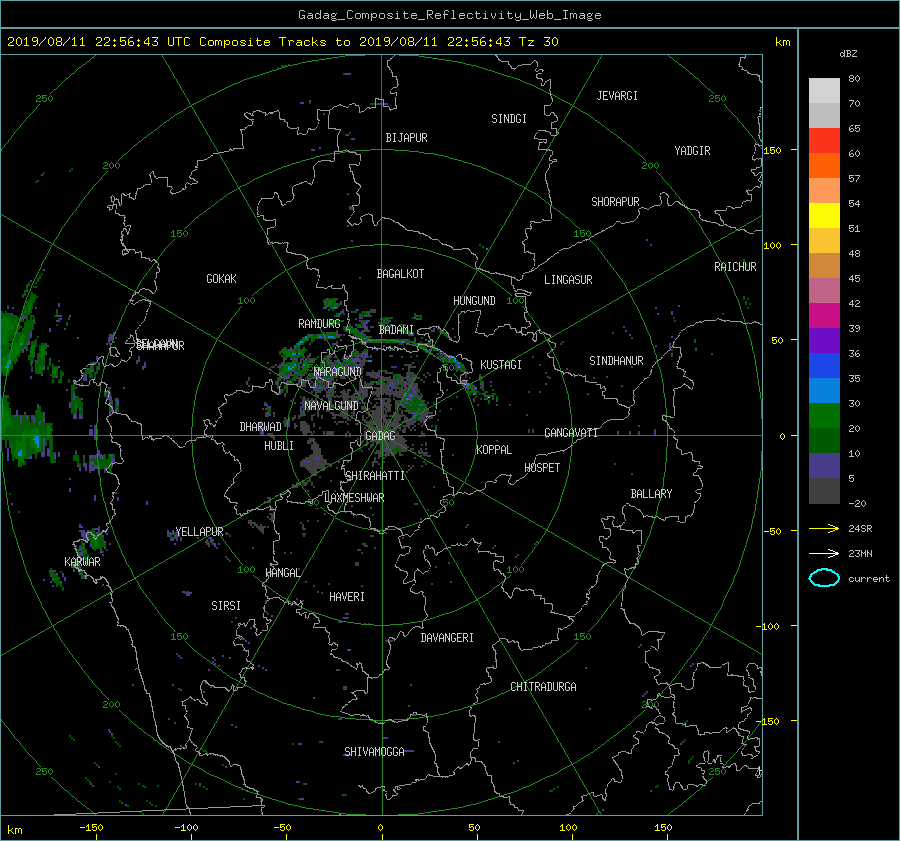Click the 150 y-axis tick label
Viewport: 900px width, 841px height.
click(x=773, y=150)
